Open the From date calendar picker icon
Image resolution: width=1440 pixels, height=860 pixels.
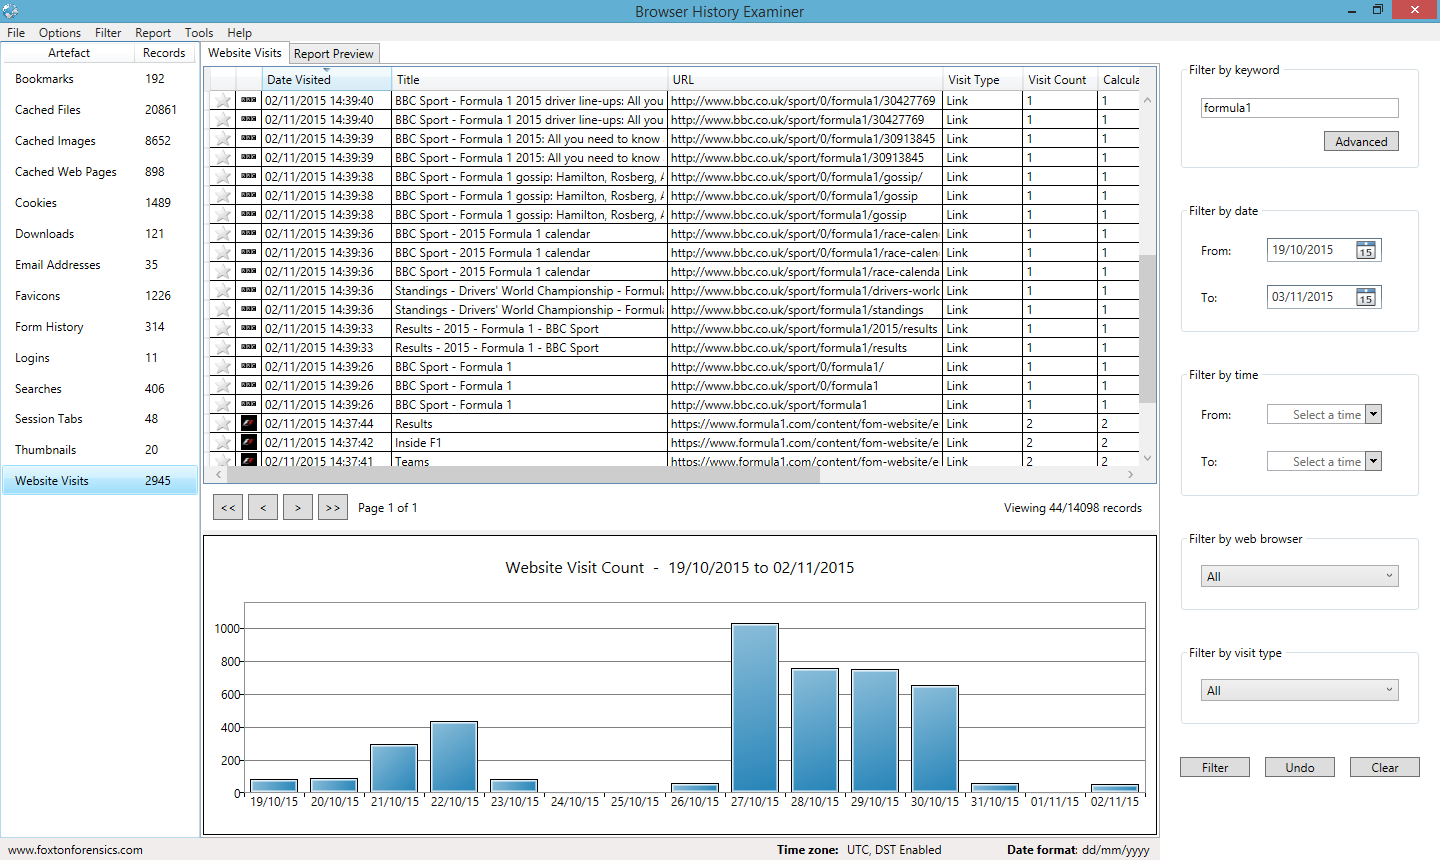point(1366,250)
